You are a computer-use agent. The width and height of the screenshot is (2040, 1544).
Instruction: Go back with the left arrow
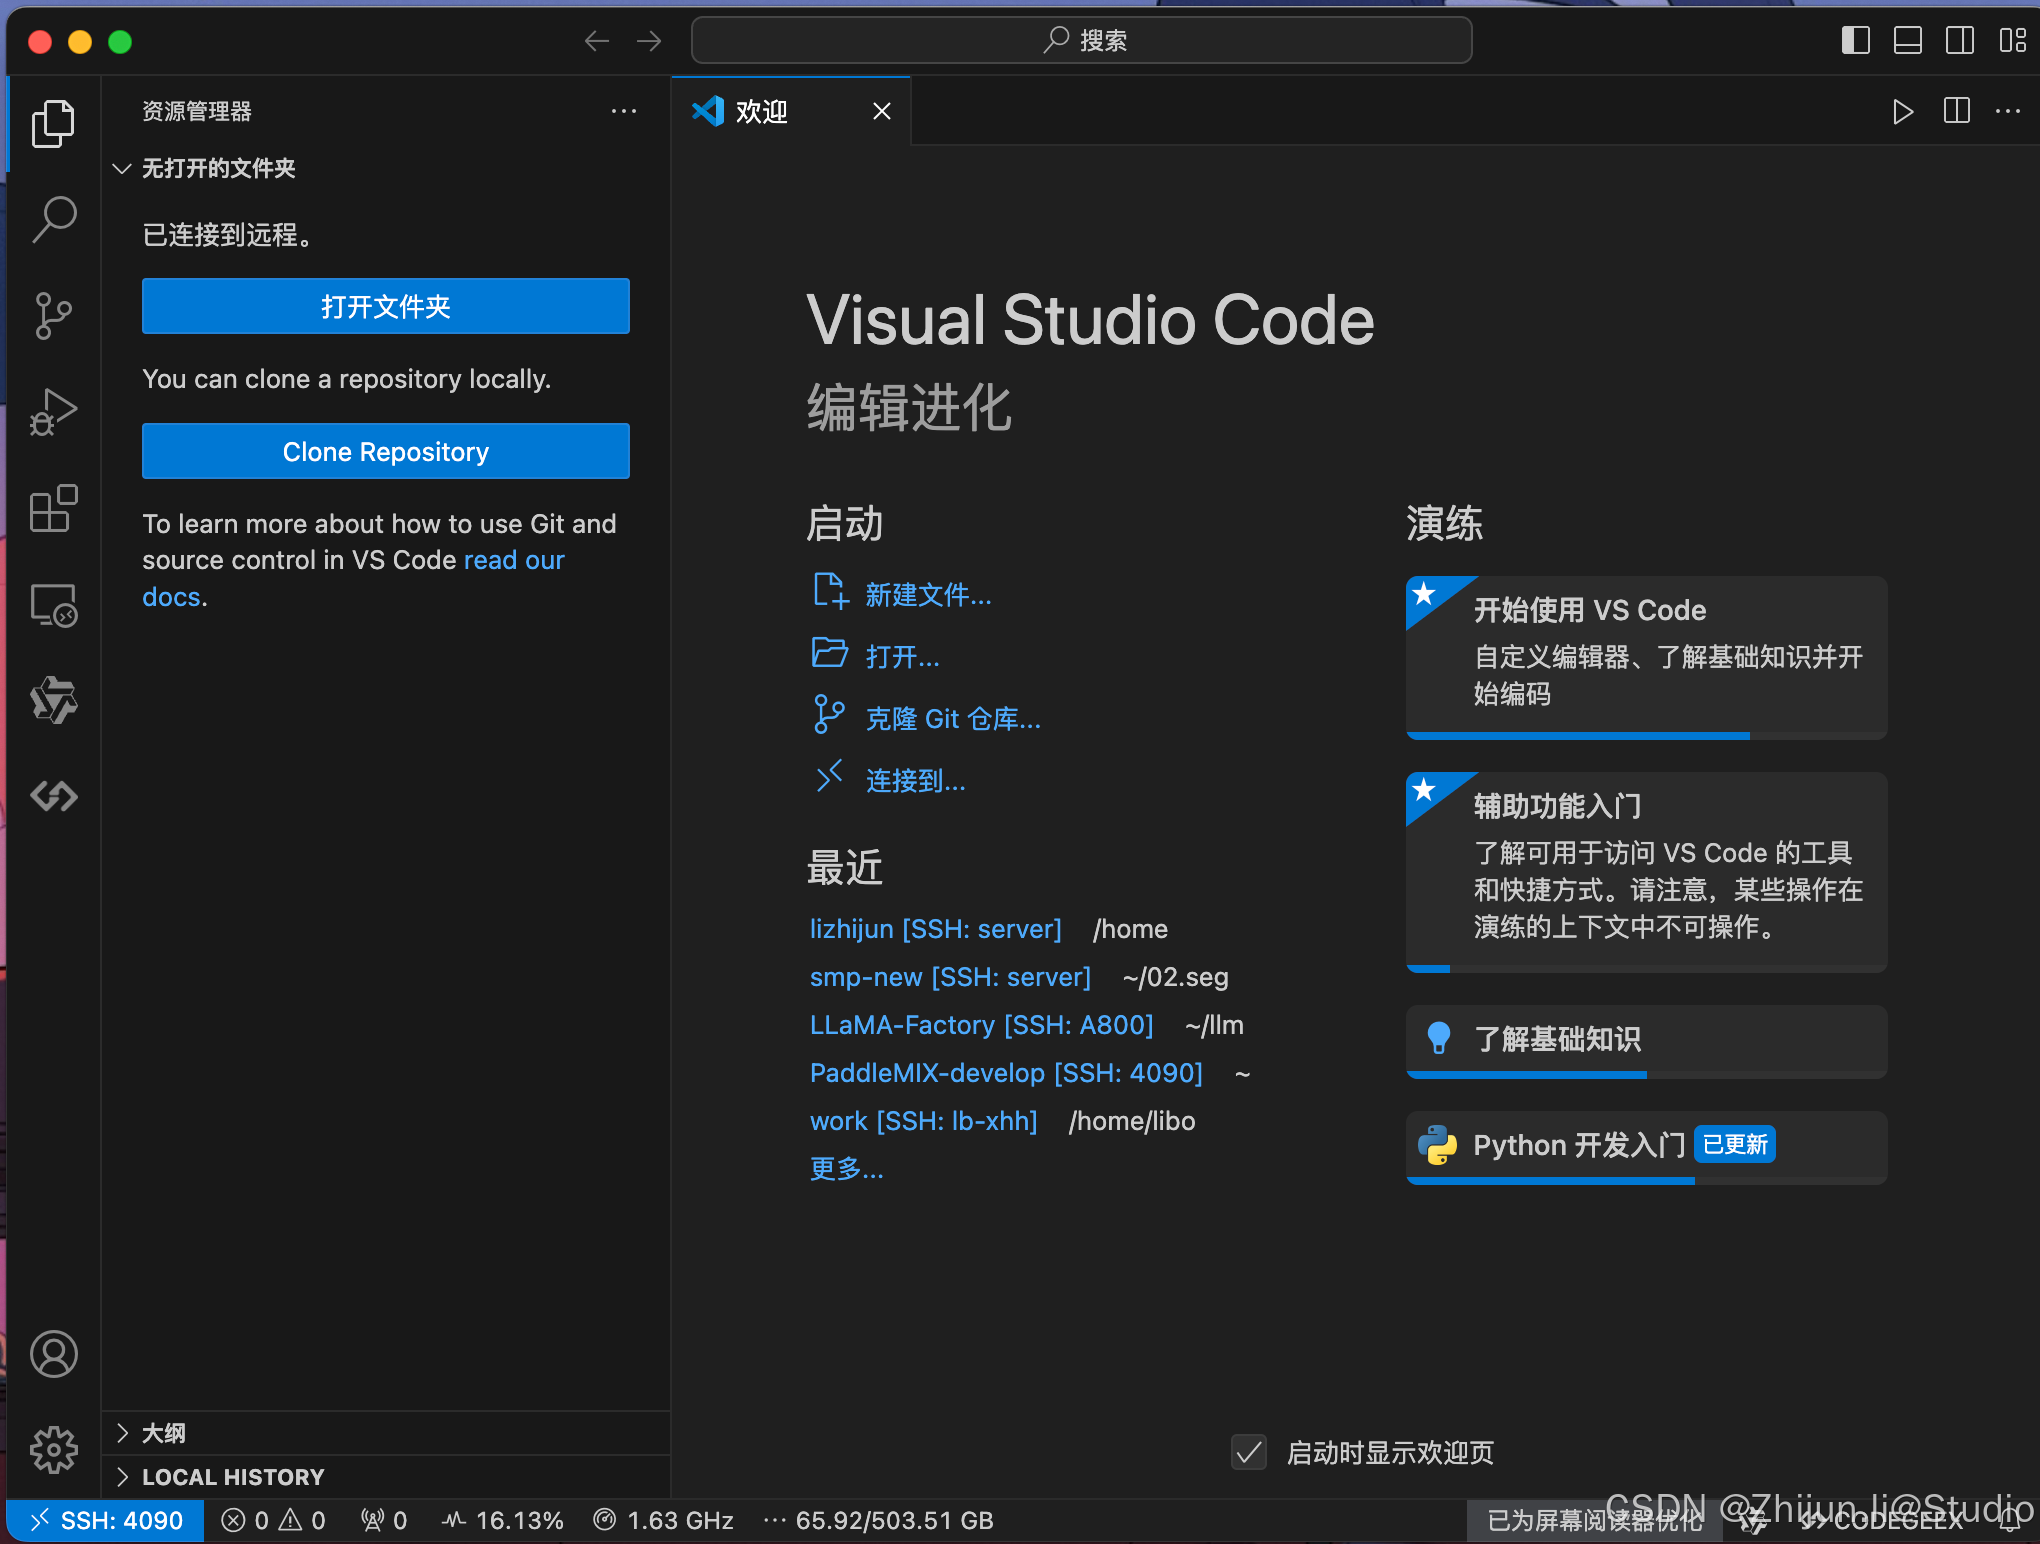(x=597, y=41)
